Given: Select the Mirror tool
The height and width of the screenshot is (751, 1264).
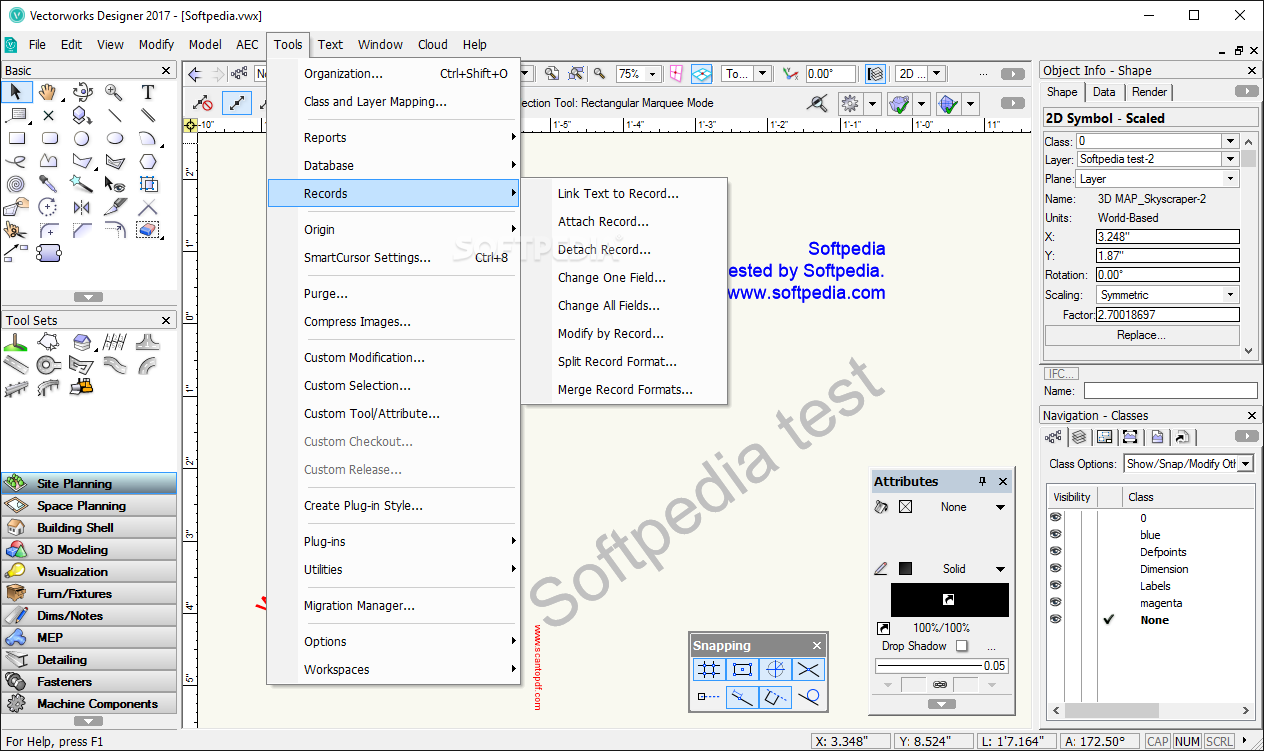Looking at the screenshot, I should tap(82, 207).
